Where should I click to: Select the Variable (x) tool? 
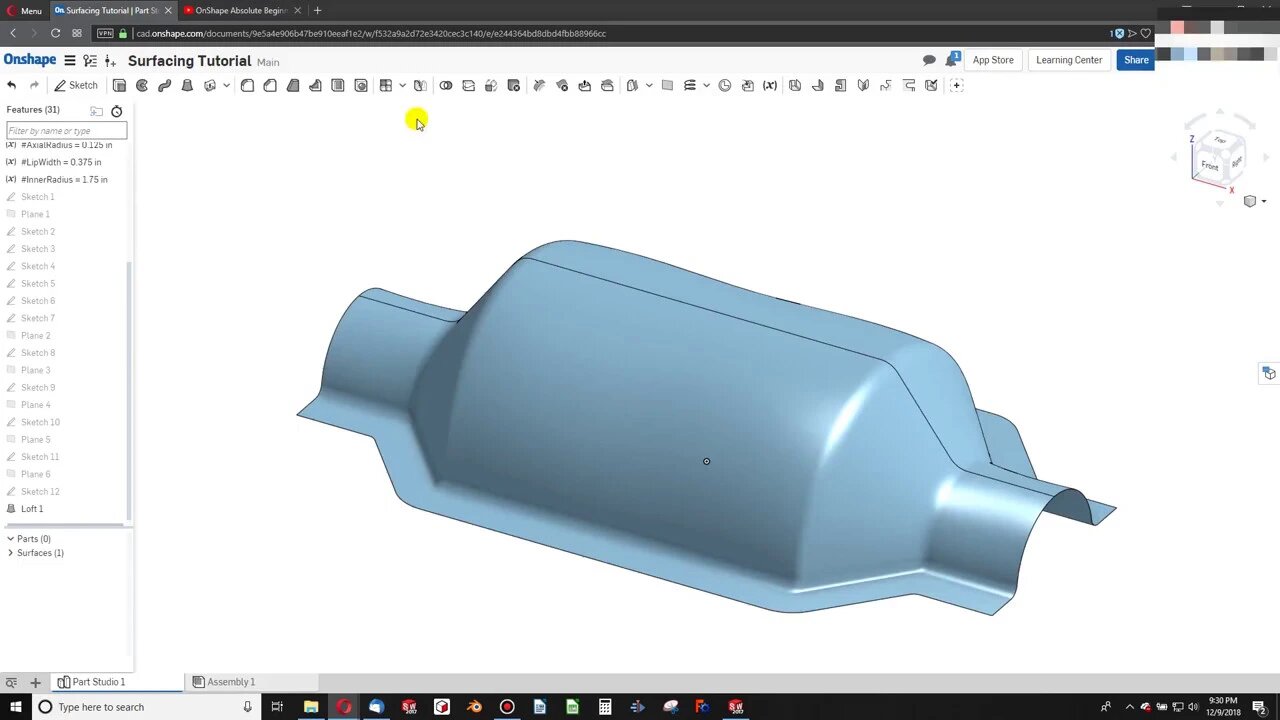pos(770,85)
